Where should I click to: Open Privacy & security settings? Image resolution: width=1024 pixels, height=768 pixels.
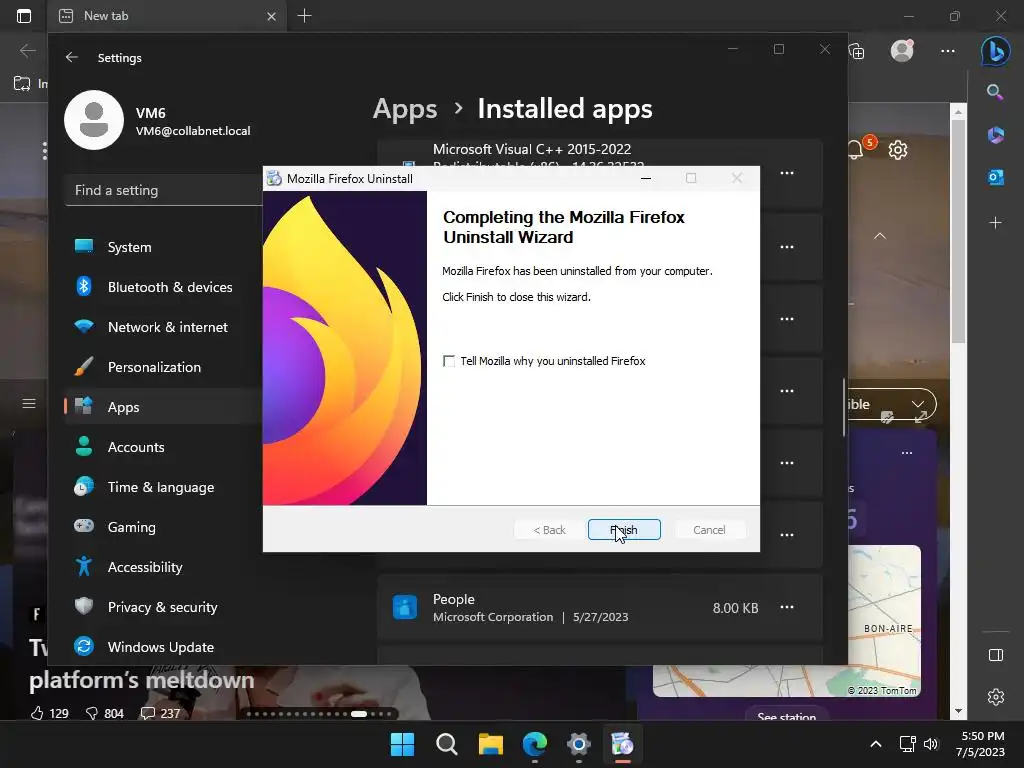point(163,607)
